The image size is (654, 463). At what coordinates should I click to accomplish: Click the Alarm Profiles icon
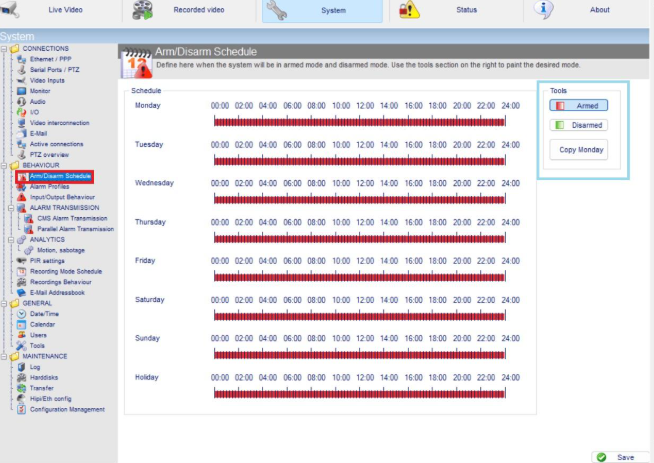pos(21,187)
